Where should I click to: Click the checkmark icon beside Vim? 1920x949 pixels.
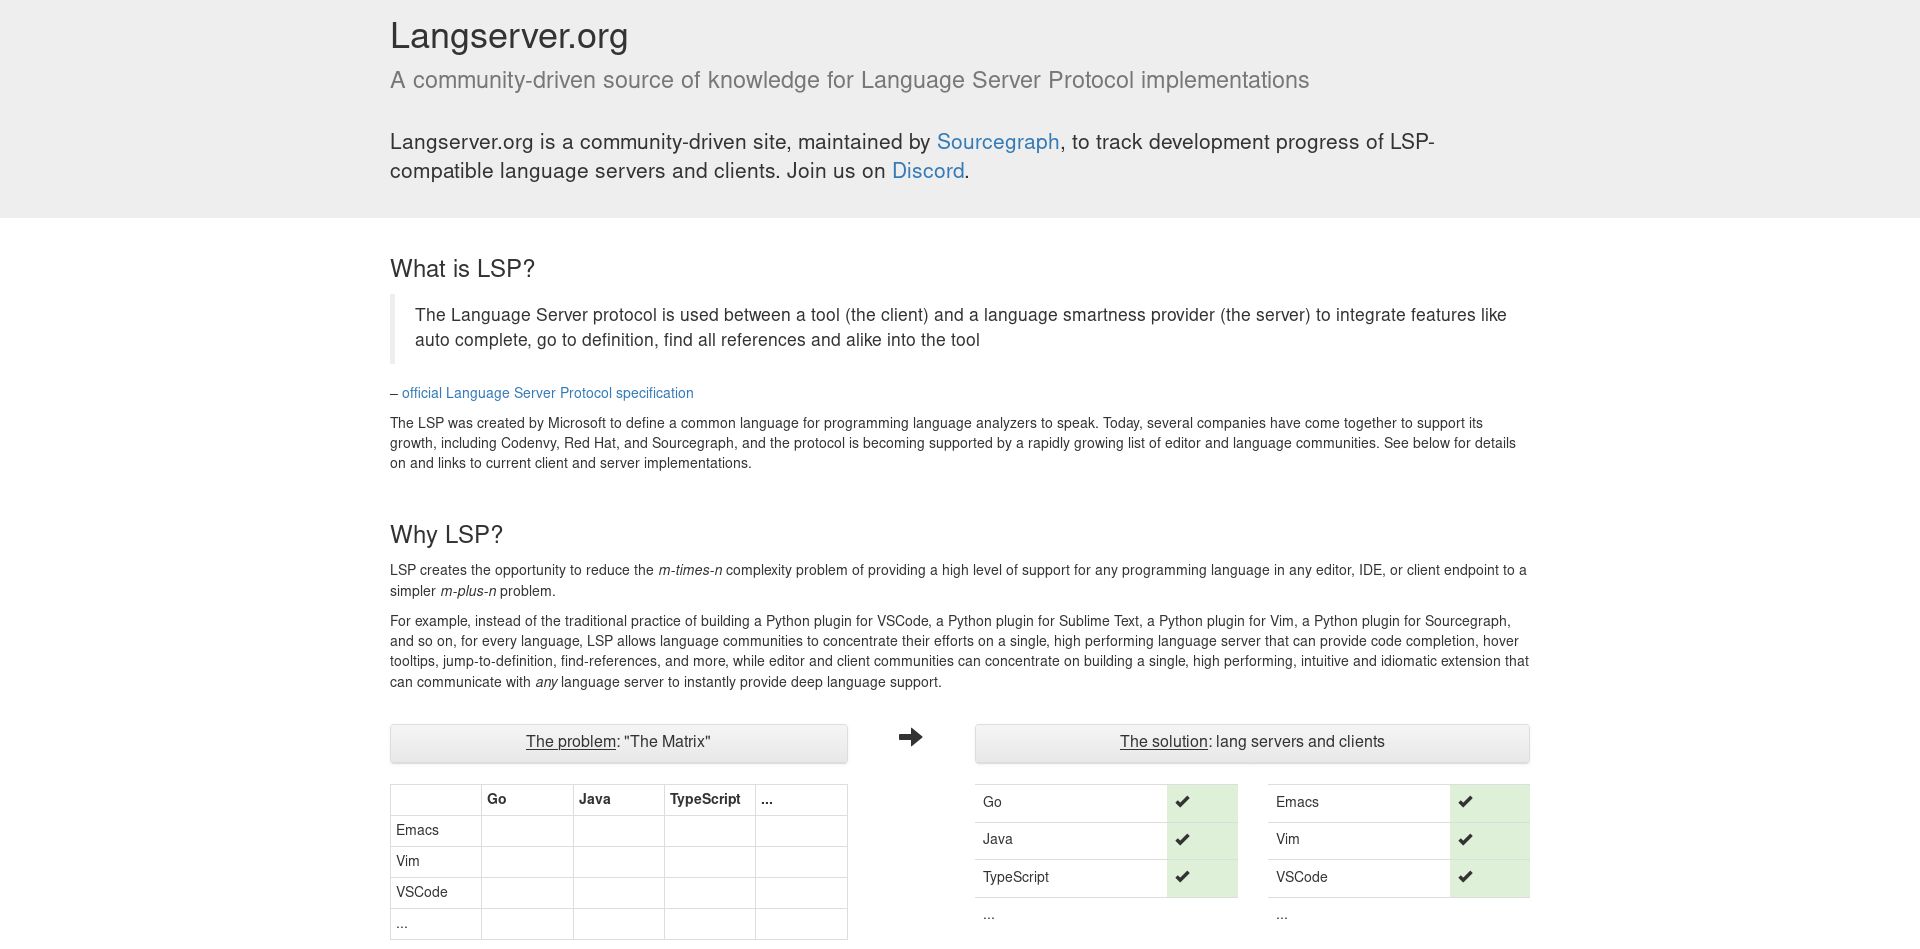1466,839
